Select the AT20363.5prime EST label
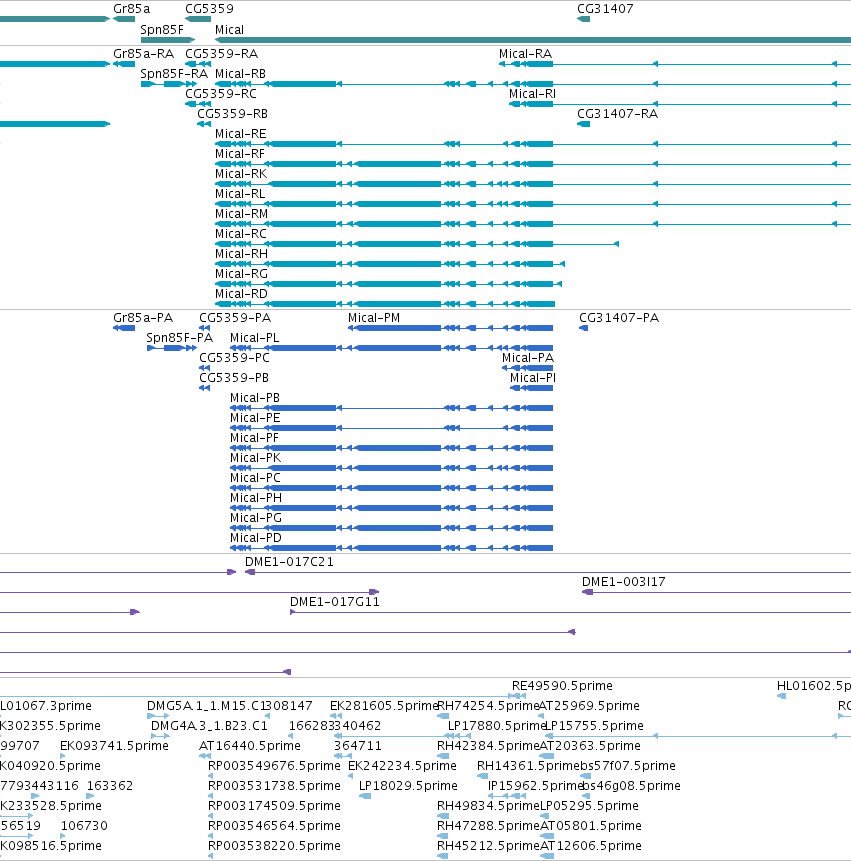Viewport: 851px width, 861px height. [x=590, y=746]
